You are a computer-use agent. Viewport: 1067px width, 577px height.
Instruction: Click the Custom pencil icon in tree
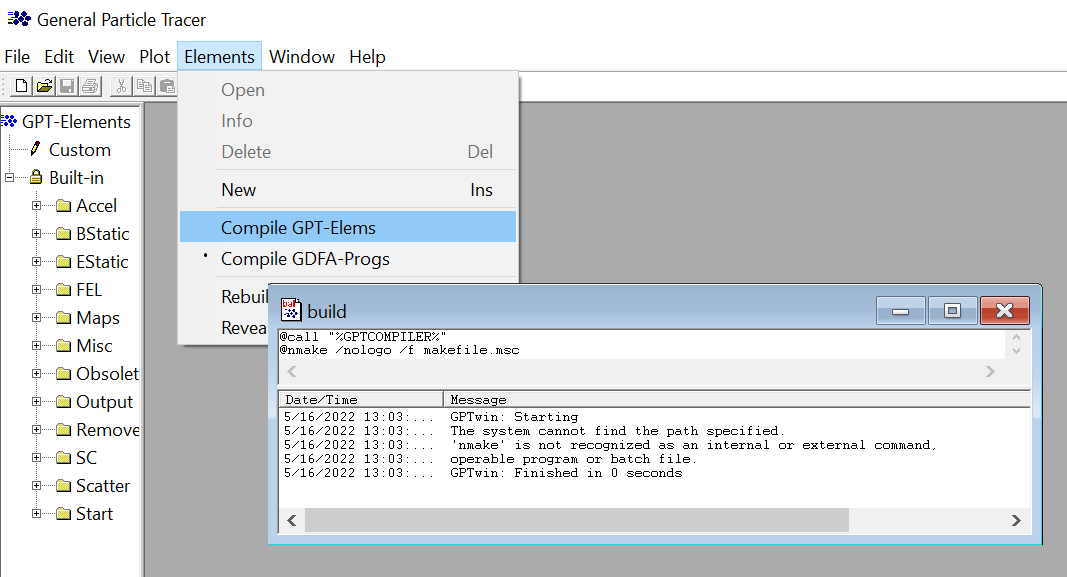pyautogui.click(x=35, y=149)
